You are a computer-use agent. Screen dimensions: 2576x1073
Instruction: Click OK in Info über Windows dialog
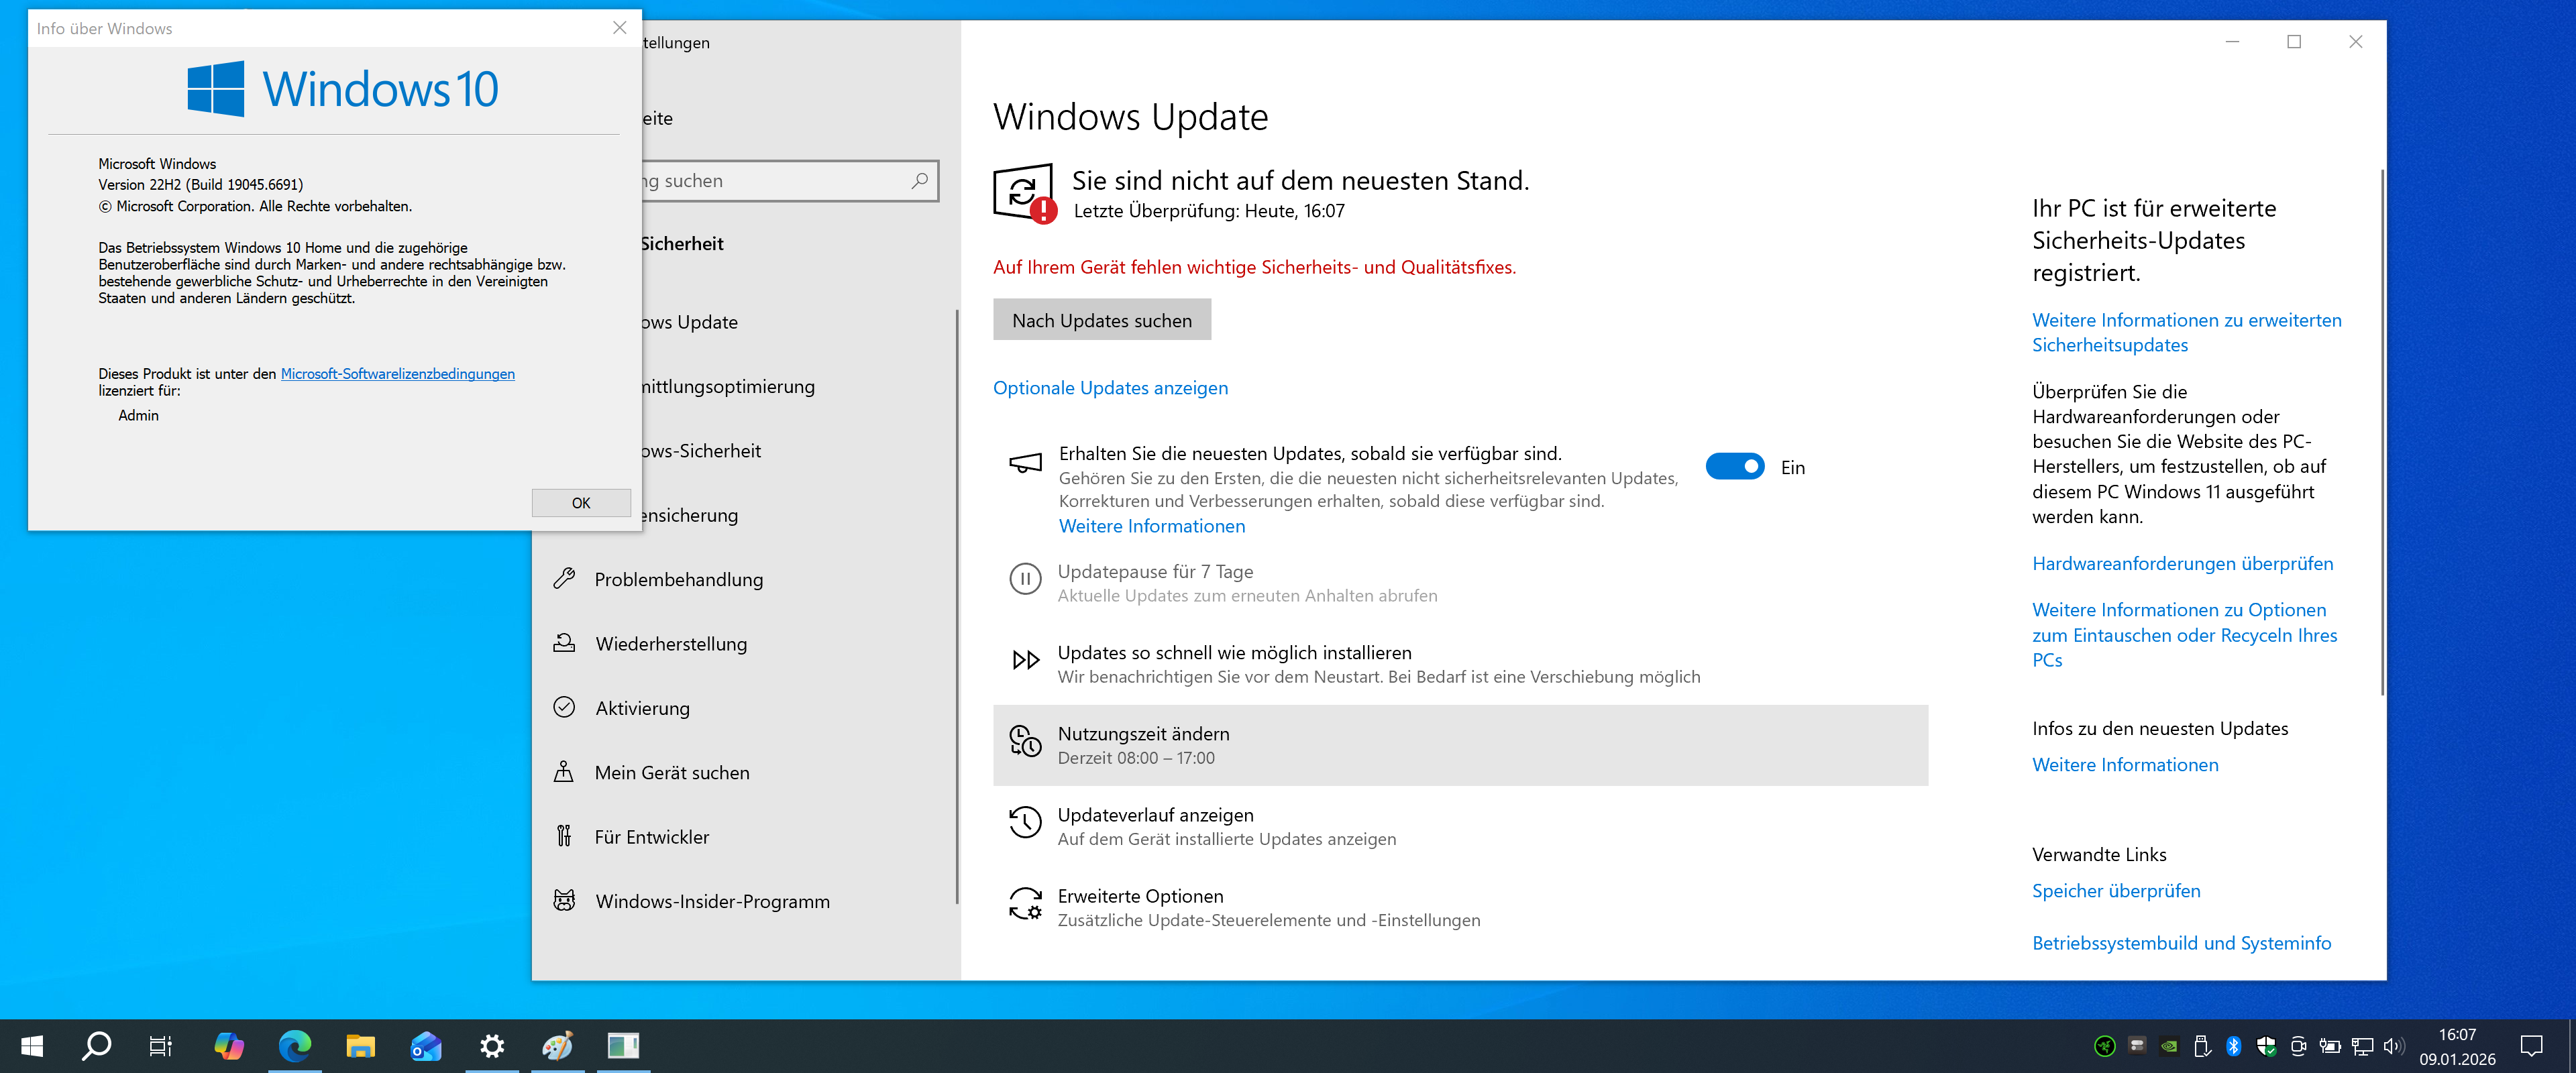click(581, 503)
